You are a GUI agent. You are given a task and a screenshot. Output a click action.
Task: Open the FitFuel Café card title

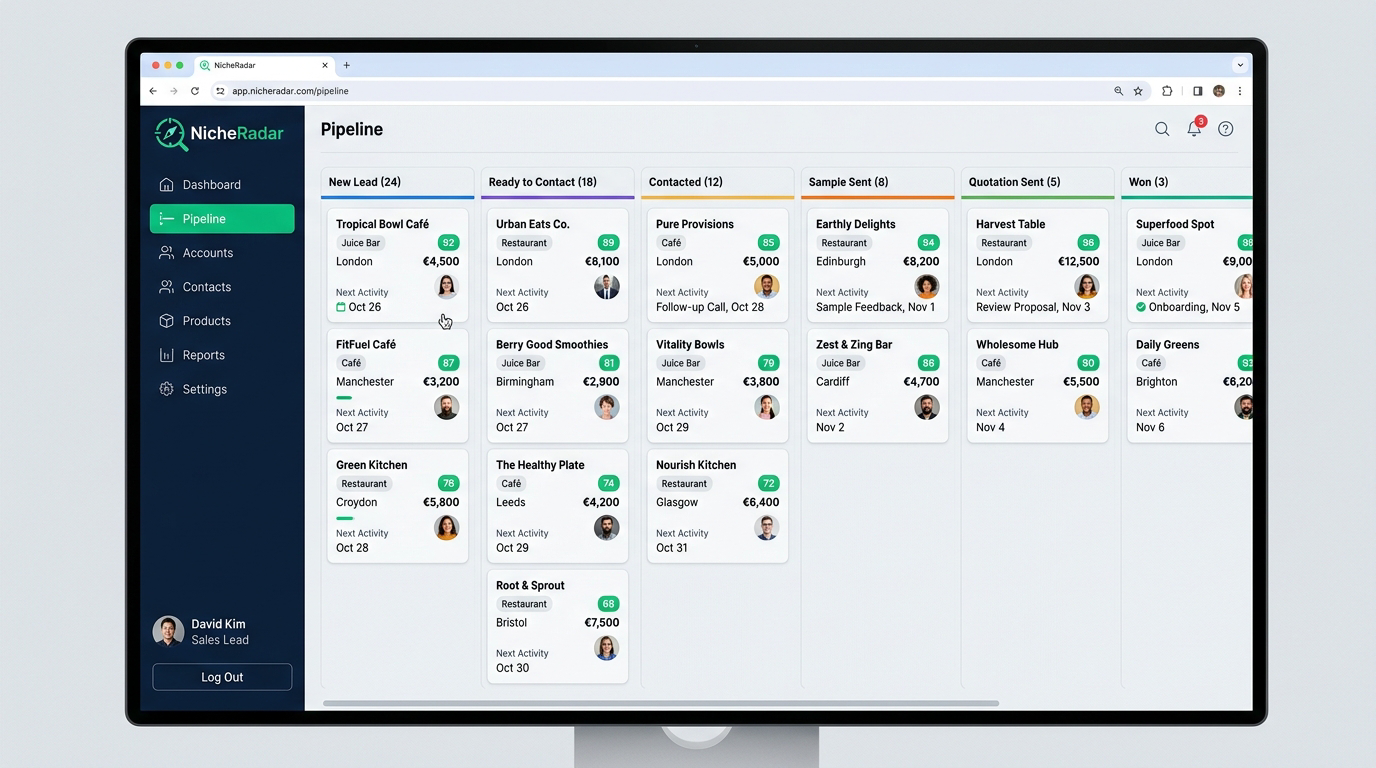click(366, 344)
